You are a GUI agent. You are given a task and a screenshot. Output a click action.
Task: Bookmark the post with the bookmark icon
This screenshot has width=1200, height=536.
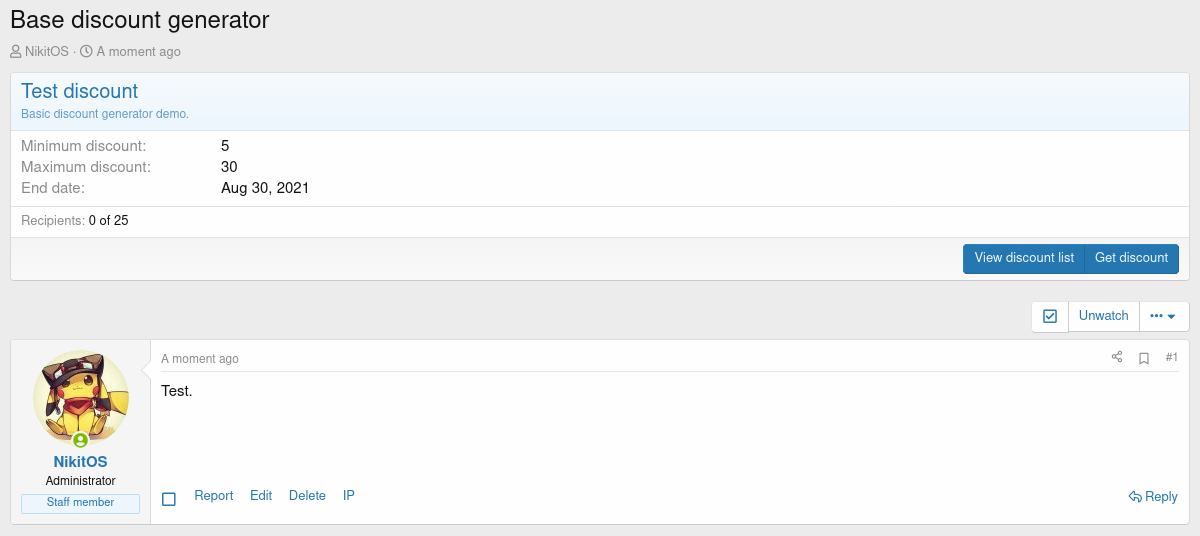(1144, 358)
